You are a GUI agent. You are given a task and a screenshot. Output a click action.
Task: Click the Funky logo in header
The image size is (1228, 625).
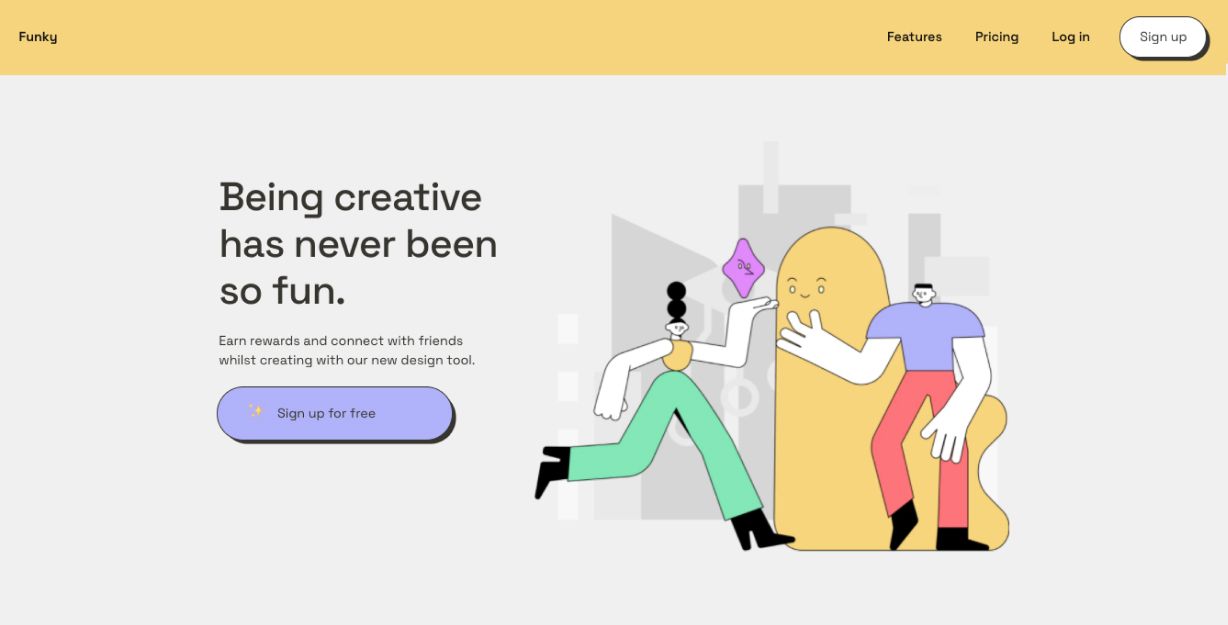coord(38,37)
